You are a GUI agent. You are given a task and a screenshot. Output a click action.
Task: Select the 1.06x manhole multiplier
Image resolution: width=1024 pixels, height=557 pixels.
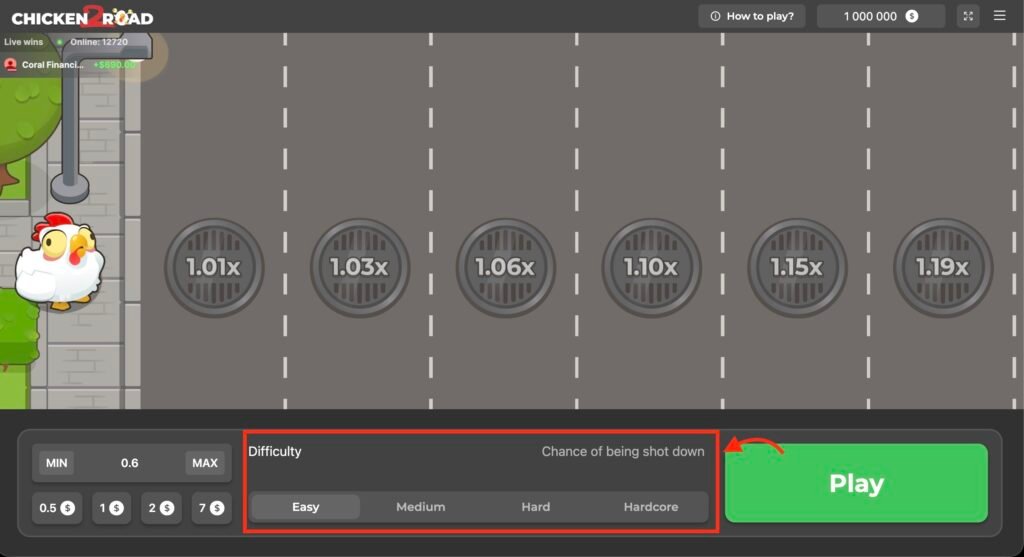(505, 268)
